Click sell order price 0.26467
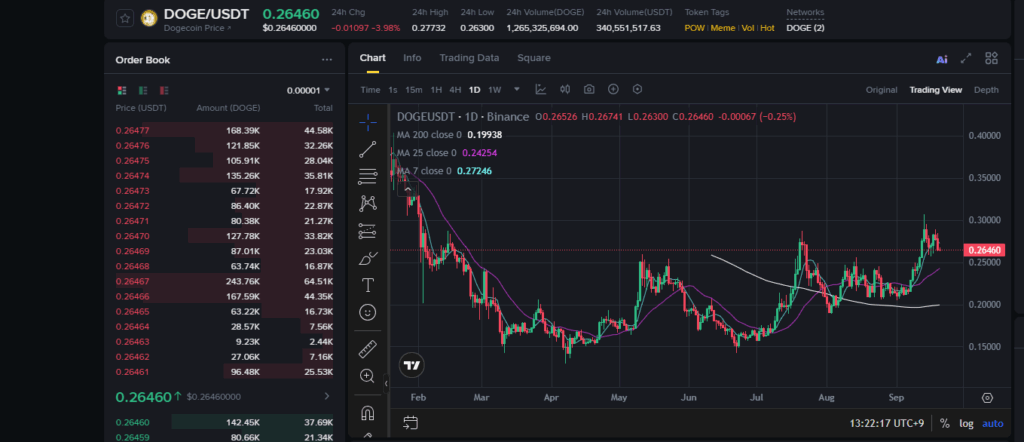 (132, 281)
